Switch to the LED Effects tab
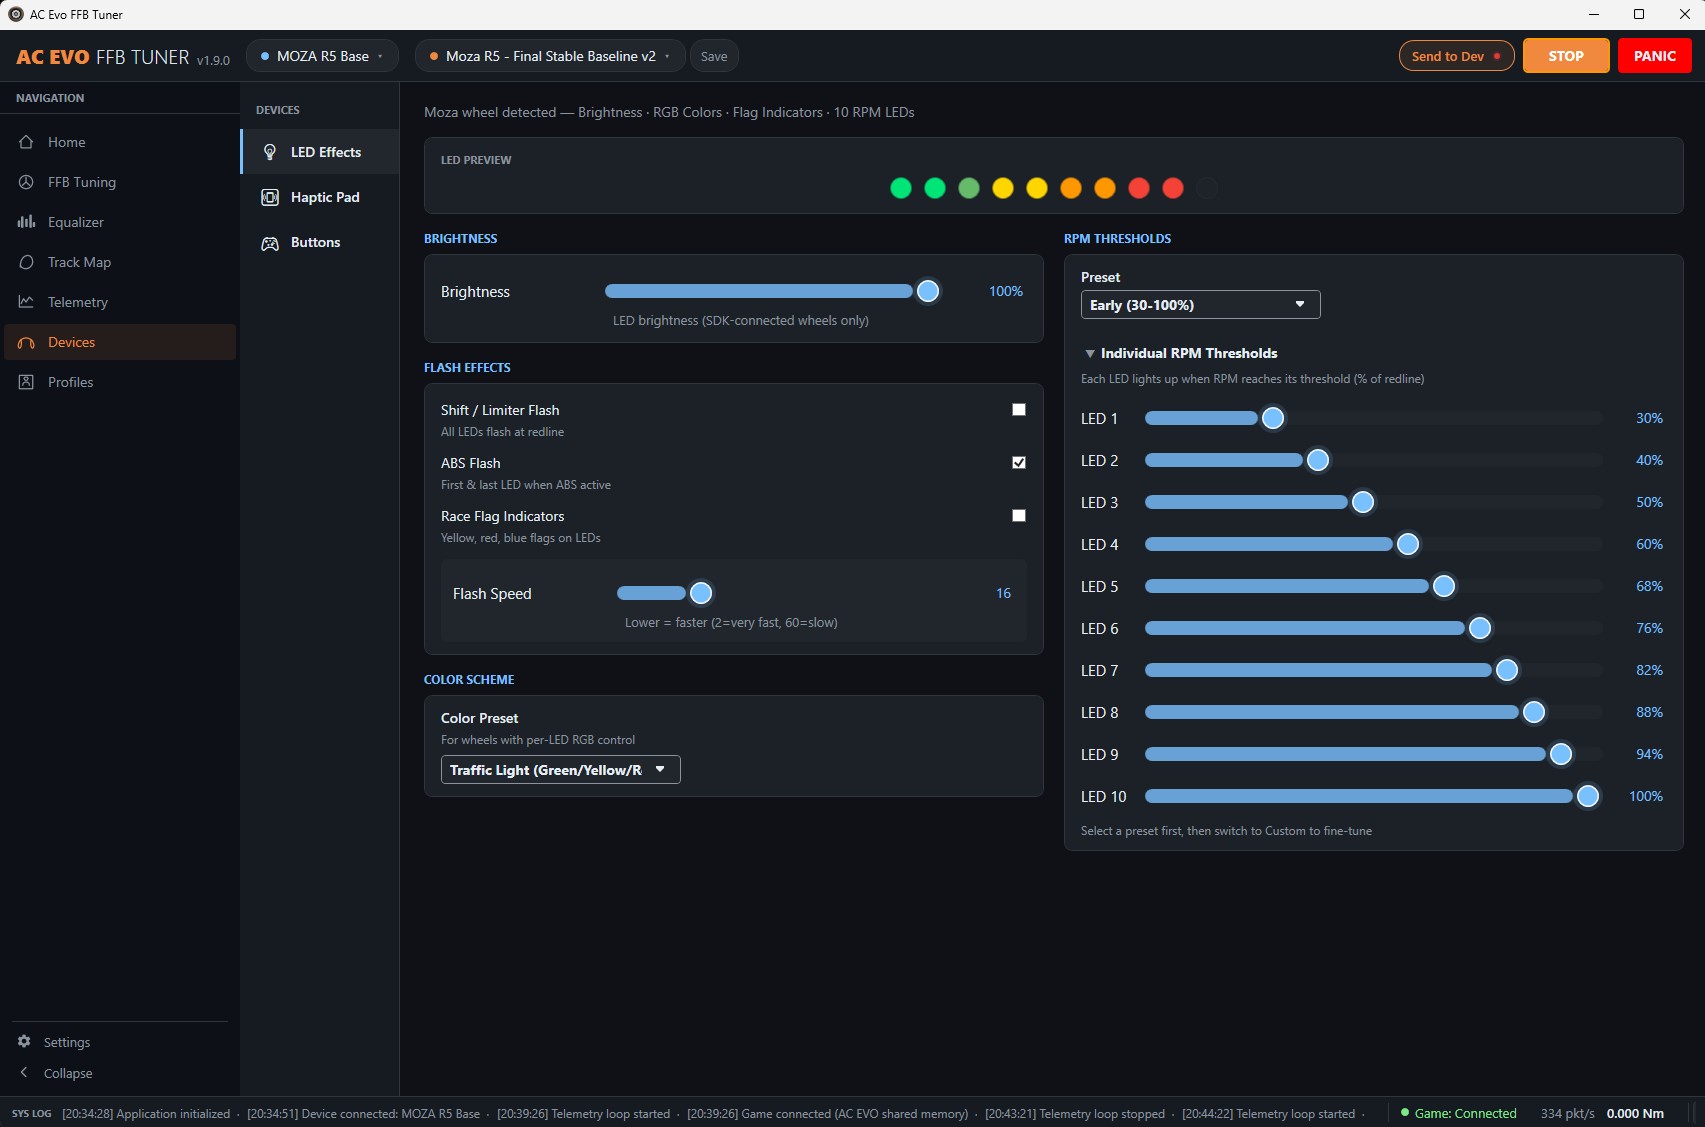This screenshot has width=1705, height=1127. (320, 152)
